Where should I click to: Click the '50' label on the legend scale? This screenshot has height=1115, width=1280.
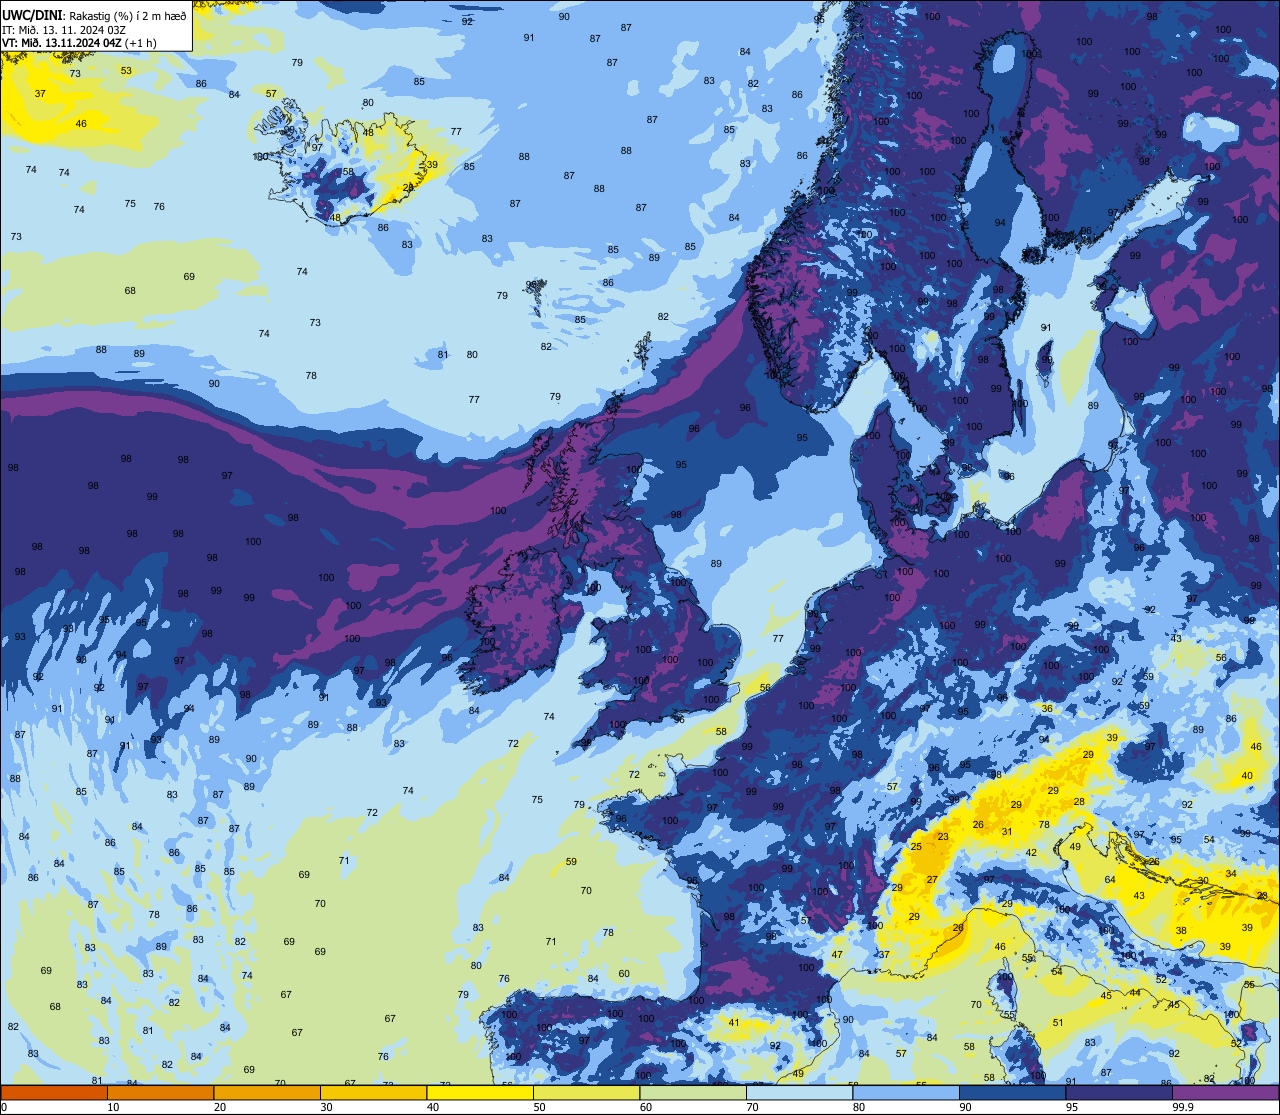click(539, 1106)
